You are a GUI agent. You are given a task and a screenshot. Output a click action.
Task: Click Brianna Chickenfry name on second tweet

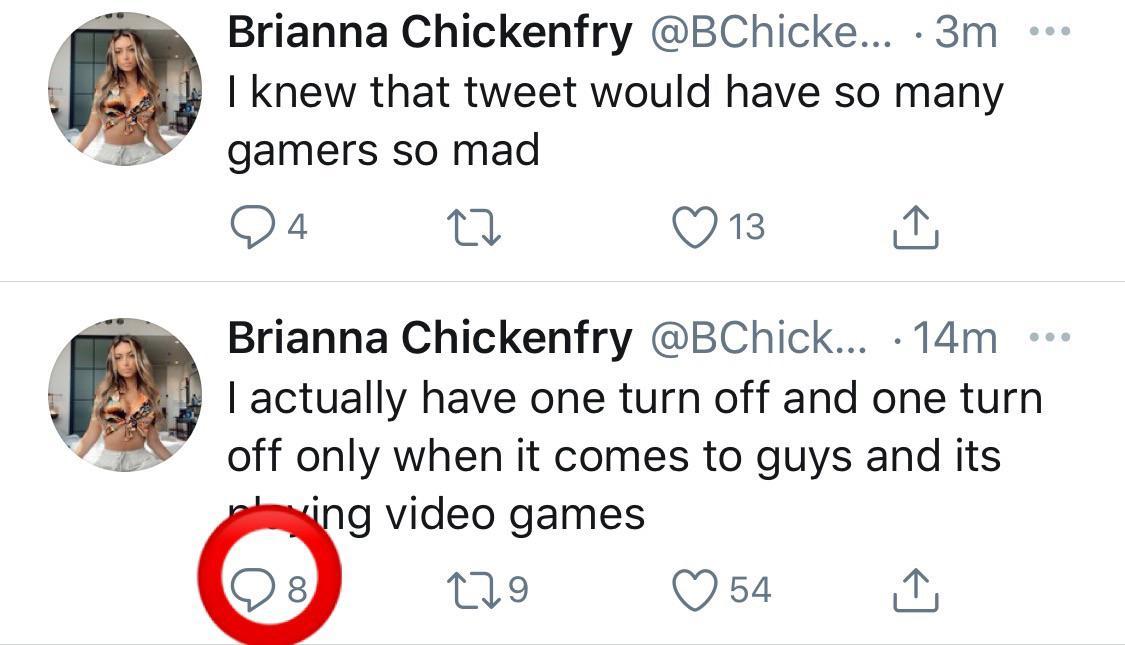pos(430,339)
